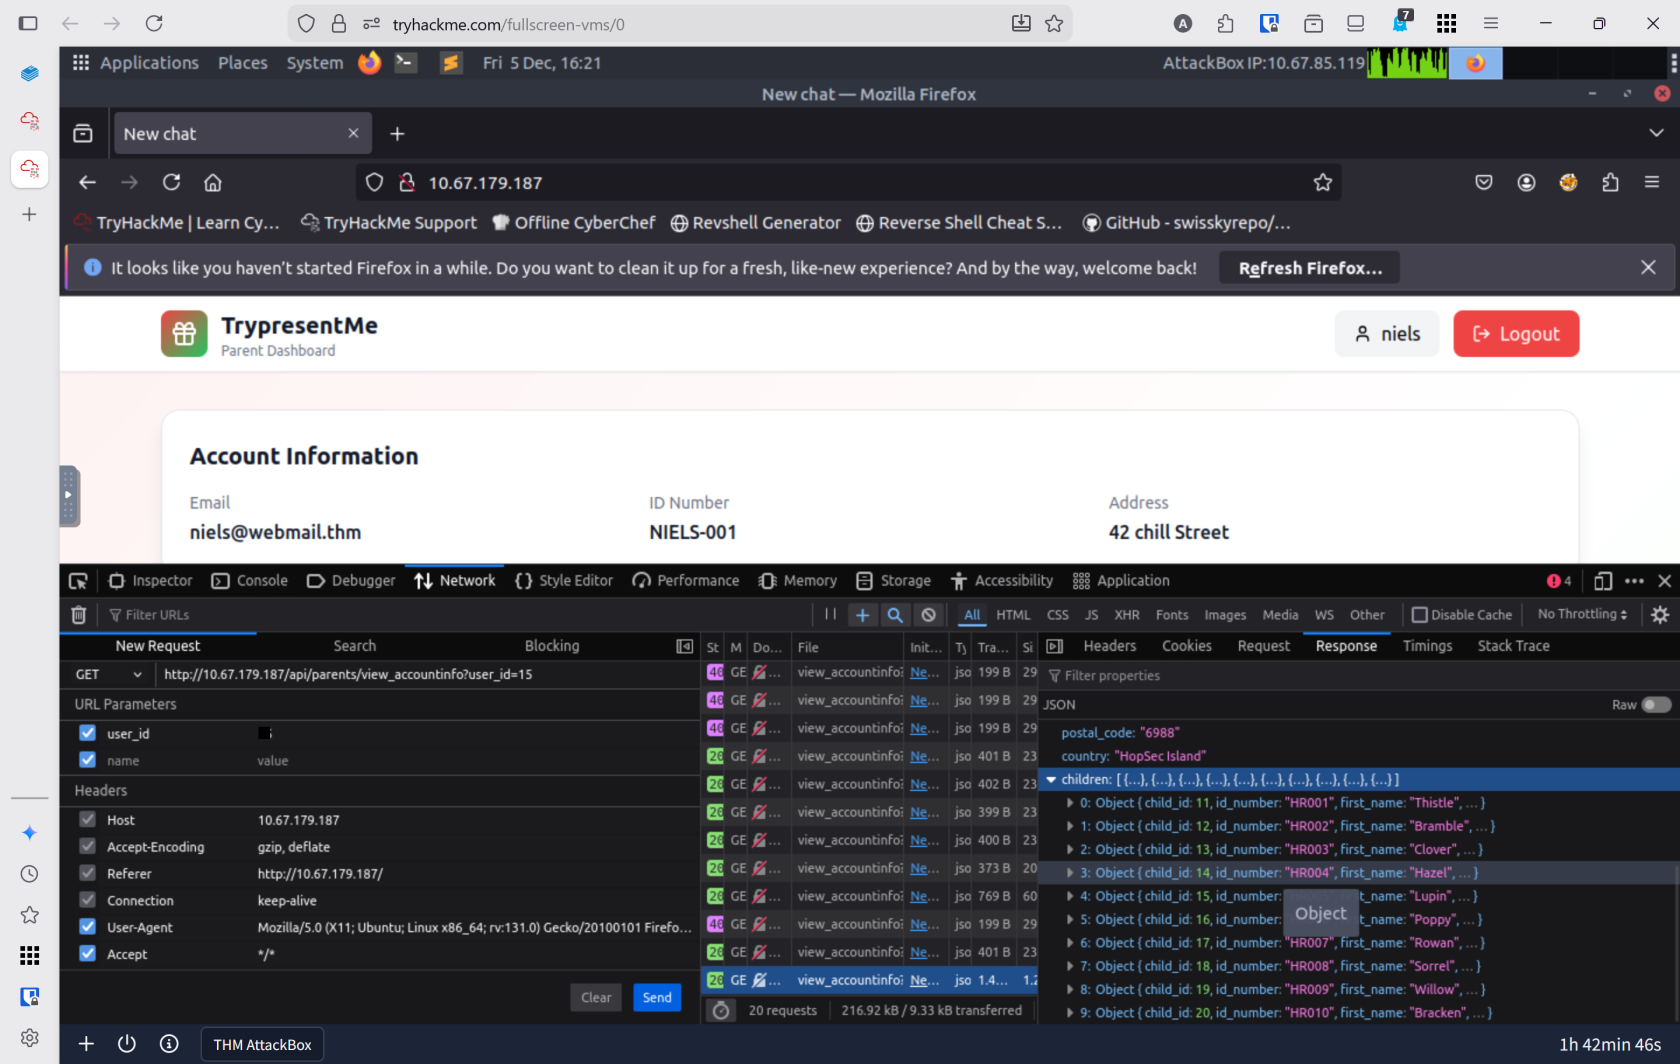Click the VM power icon in bottom bar
The image size is (1680, 1064).
[x=127, y=1044]
